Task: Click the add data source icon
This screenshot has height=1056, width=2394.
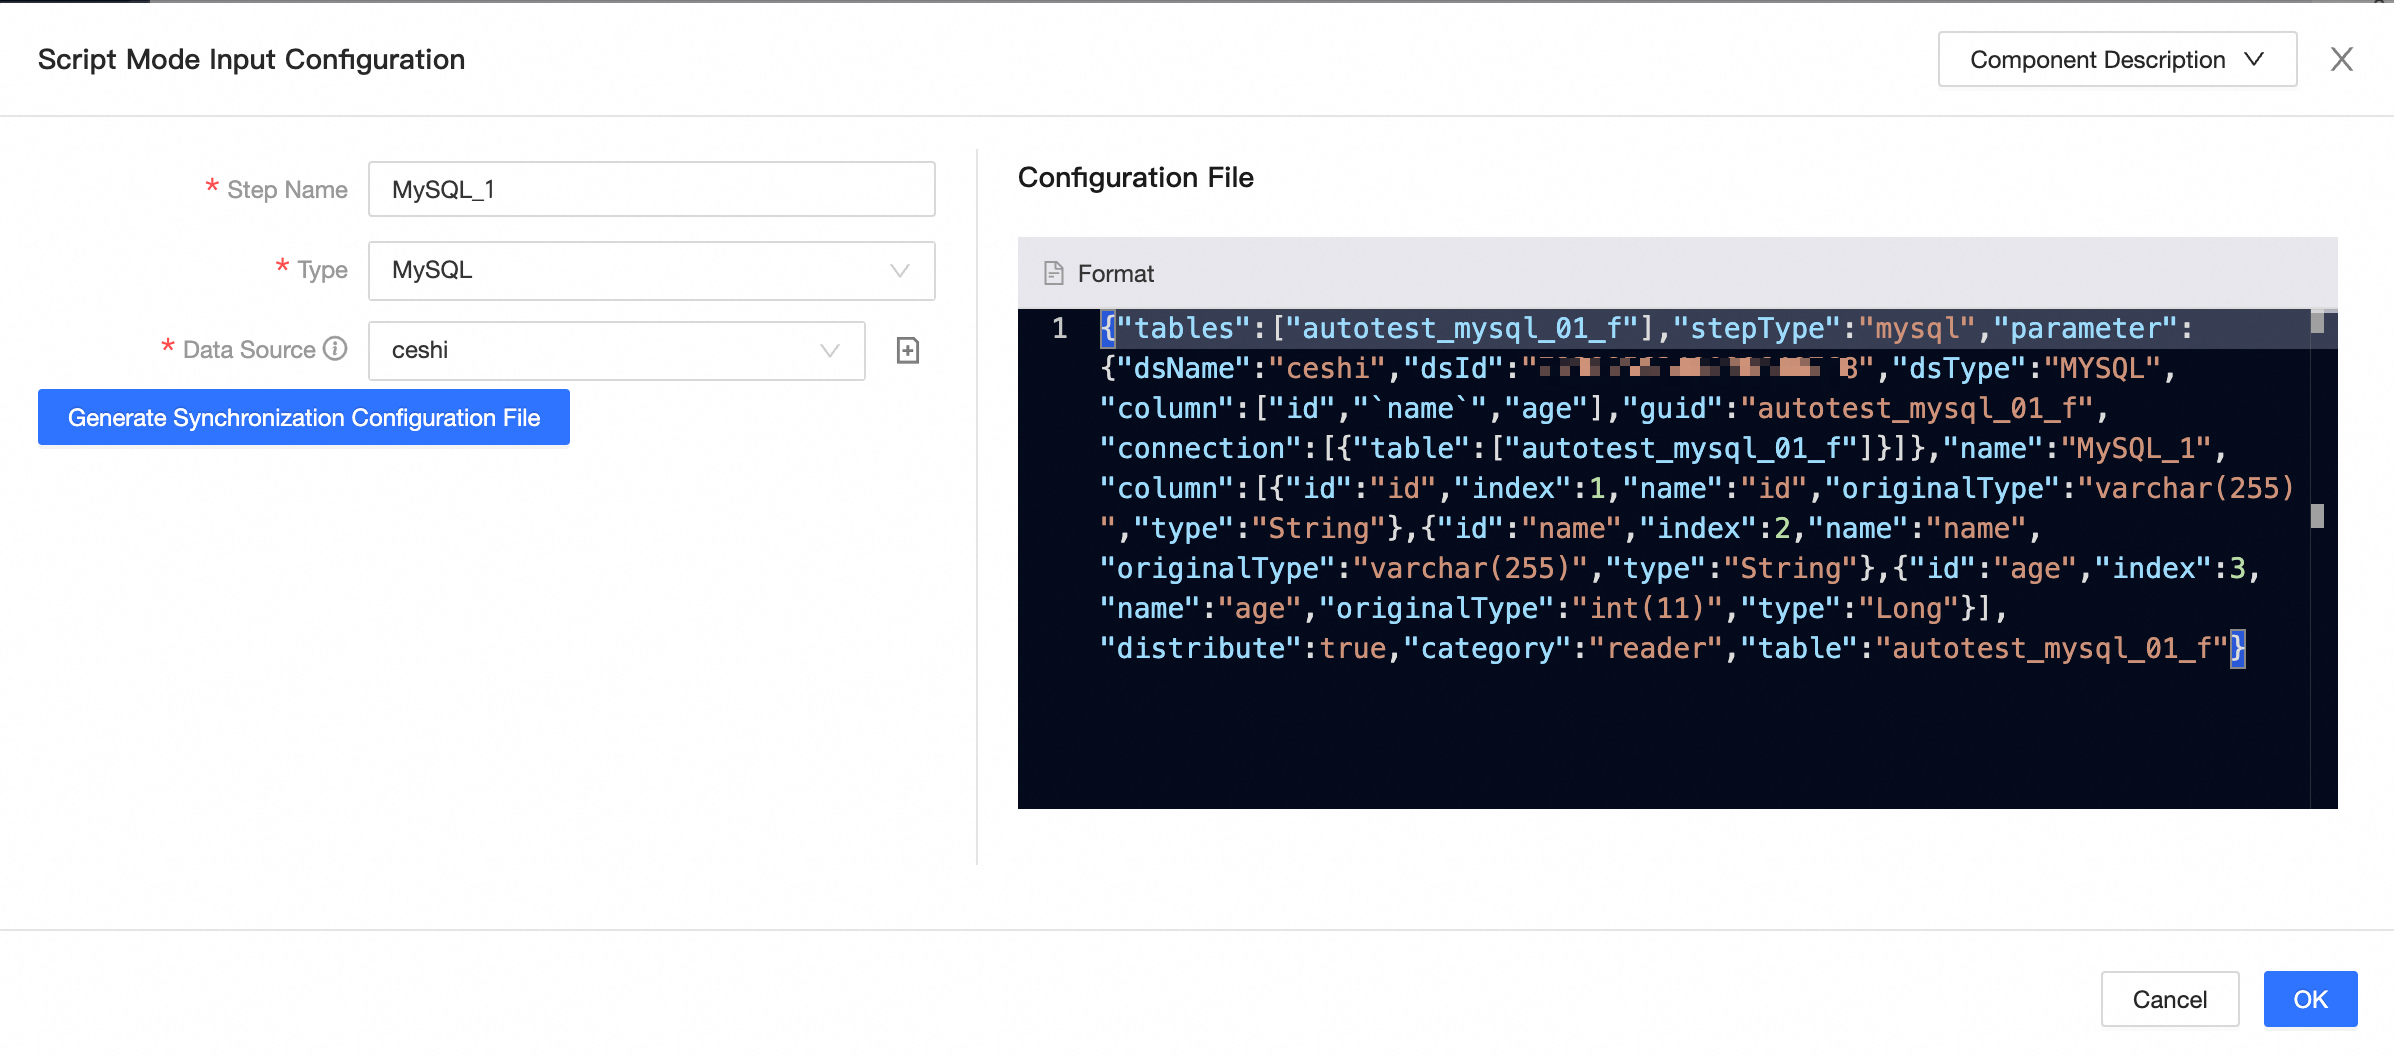Action: click(907, 350)
